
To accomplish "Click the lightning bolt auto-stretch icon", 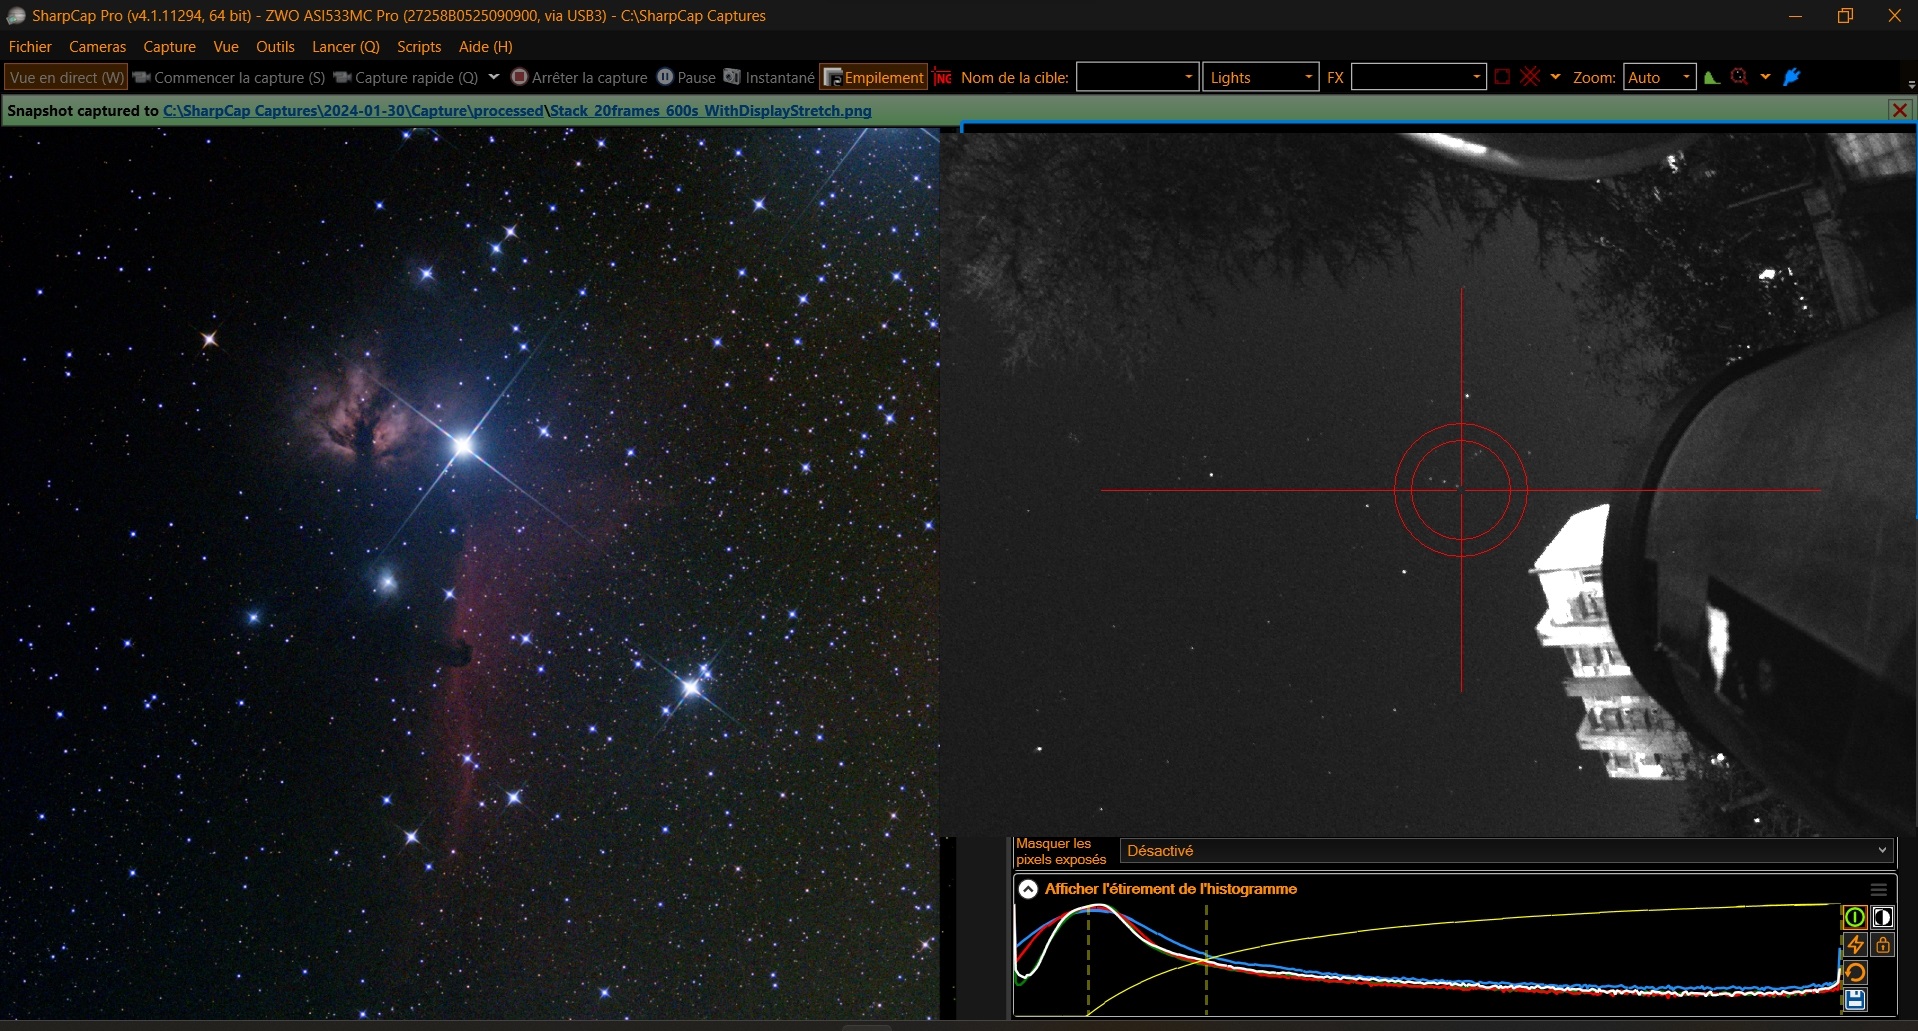I will click(x=1855, y=945).
